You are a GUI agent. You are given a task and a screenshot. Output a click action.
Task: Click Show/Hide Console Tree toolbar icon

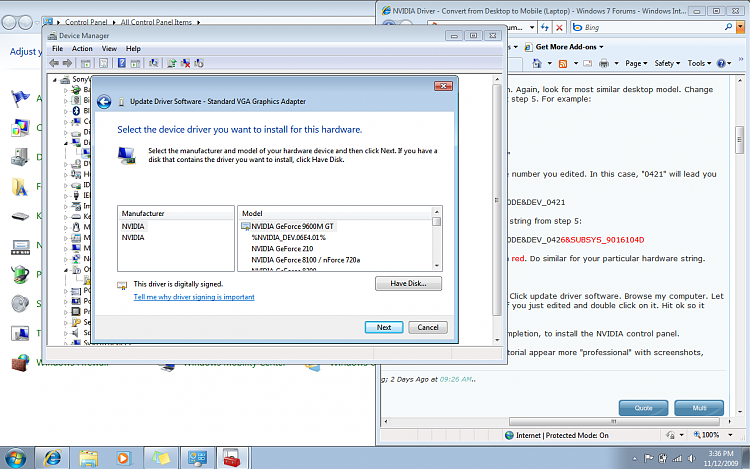click(x=86, y=63)
